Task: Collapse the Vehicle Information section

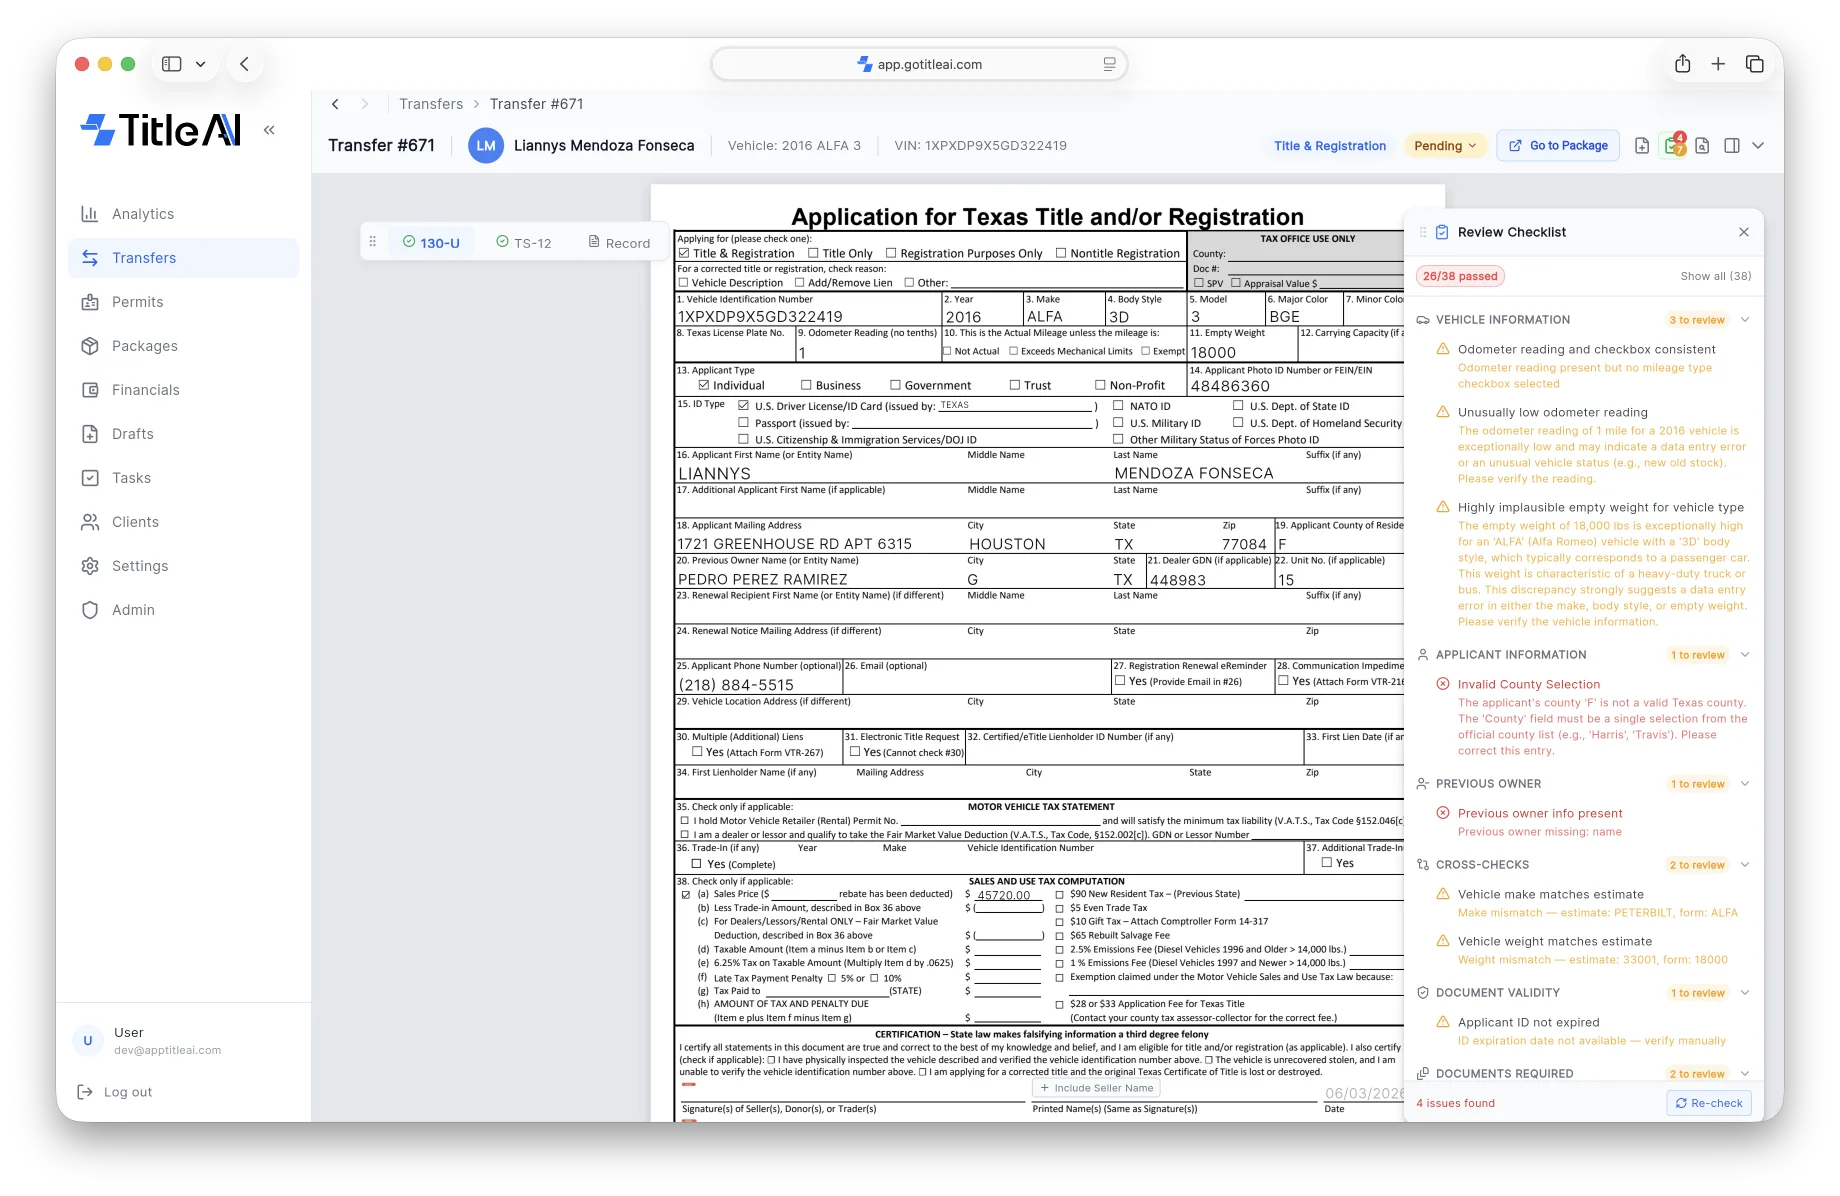Action: coord(1745,320)
